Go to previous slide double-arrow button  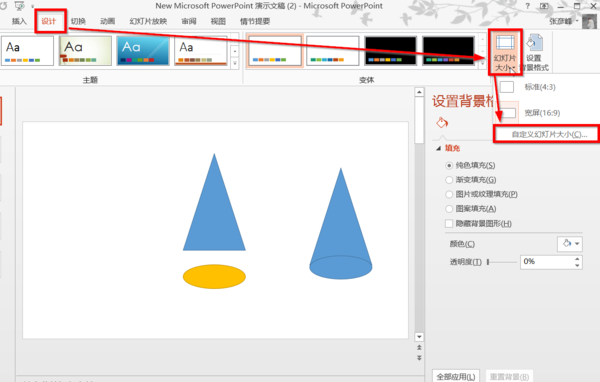419,348
